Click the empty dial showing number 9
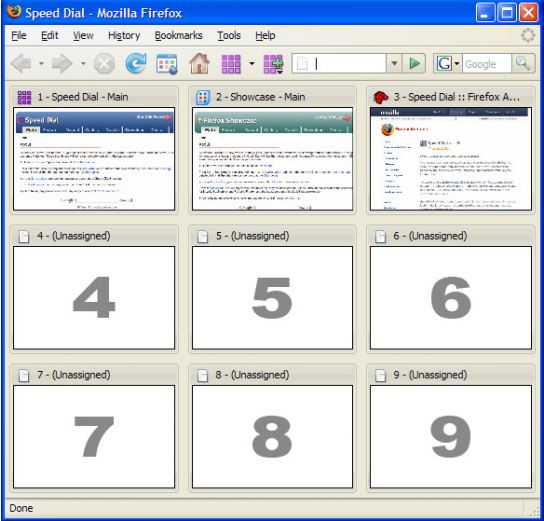Screen dimensions: 544x521 click(x=451, y=436)
